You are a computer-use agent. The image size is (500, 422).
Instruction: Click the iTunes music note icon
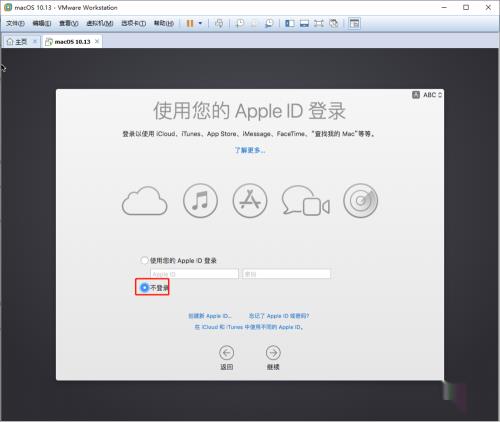[200, 201]
